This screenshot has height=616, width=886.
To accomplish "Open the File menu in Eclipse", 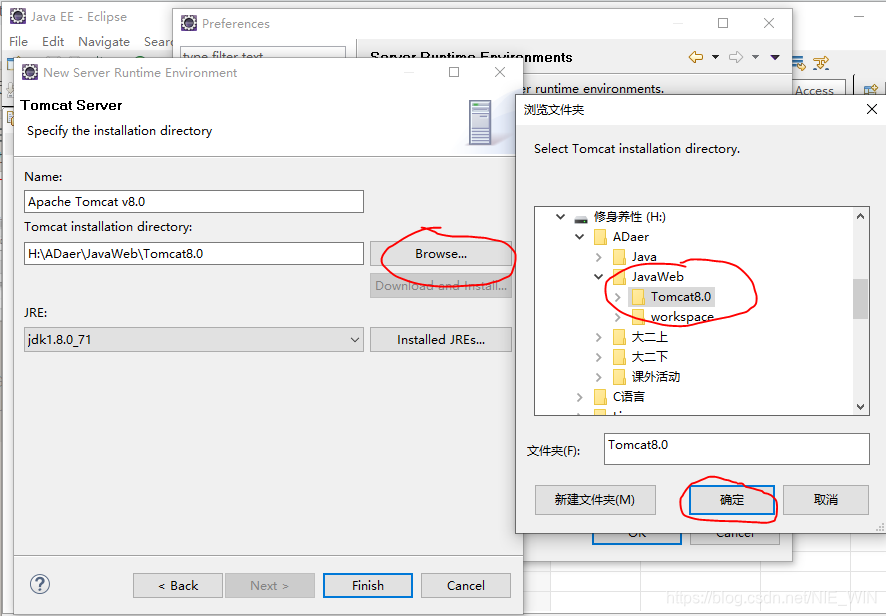I will [18, 42].
